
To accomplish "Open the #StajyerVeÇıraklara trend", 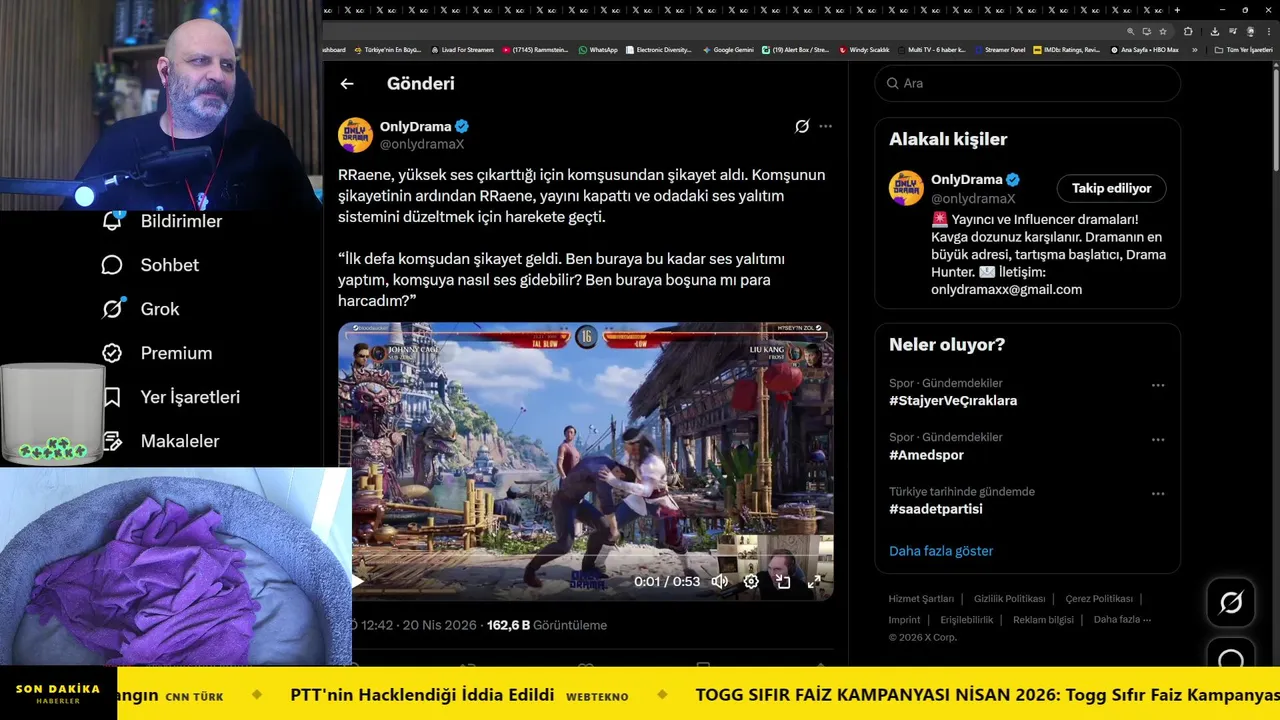I will tap(953, 401).
